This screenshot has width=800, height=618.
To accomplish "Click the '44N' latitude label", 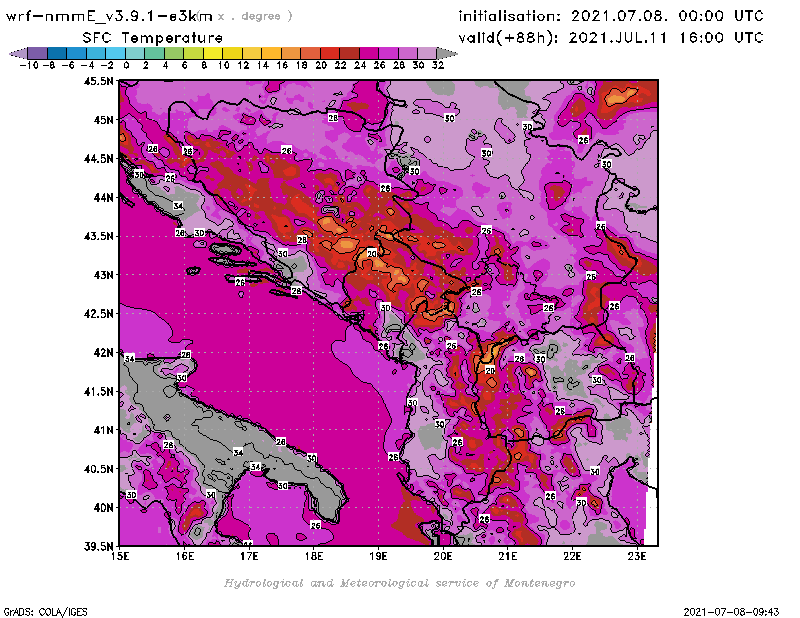I will point(104,197).
